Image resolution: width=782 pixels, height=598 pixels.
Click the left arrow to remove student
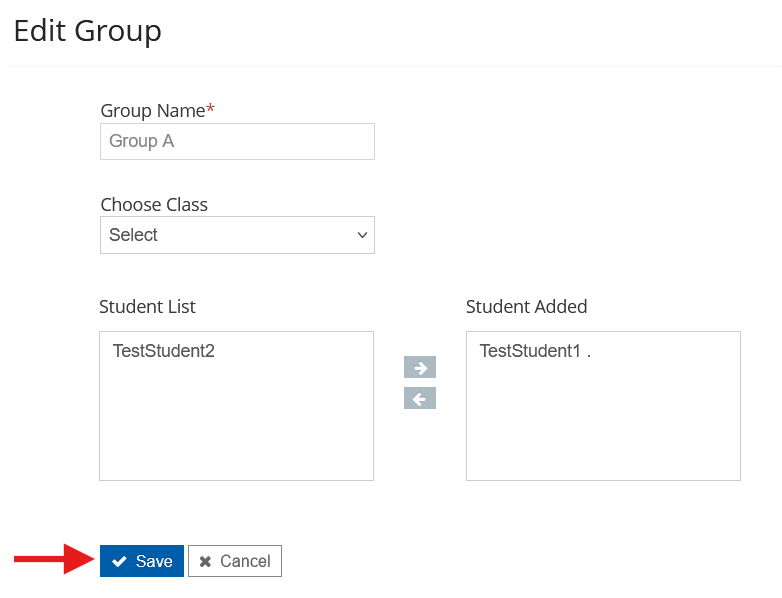420,398
